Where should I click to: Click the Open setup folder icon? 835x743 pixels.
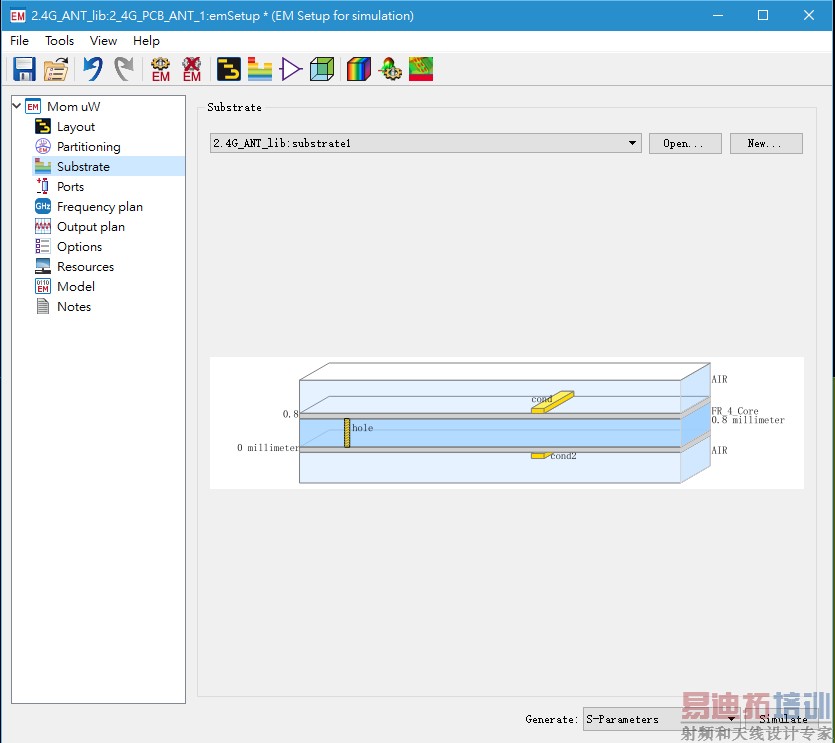[x=56, y=69]
